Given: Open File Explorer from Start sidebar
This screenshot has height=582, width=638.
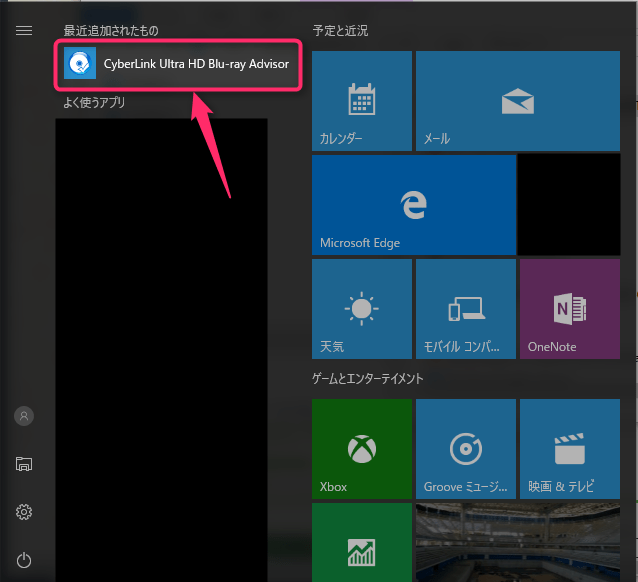Looking at the screenshot, I should point(24,464).
